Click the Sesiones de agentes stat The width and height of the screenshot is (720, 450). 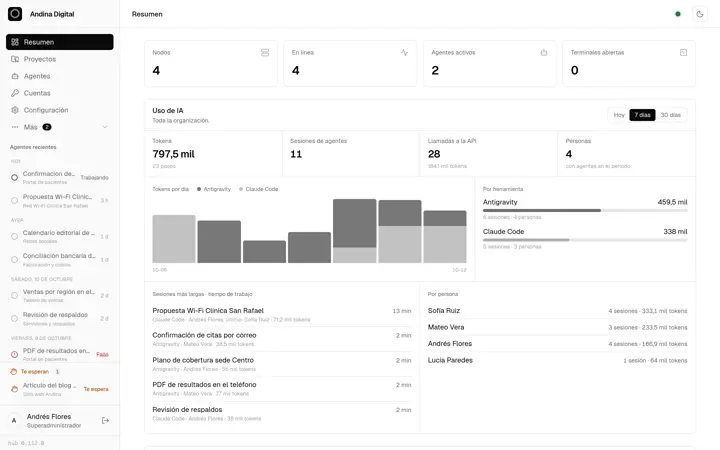351,153
